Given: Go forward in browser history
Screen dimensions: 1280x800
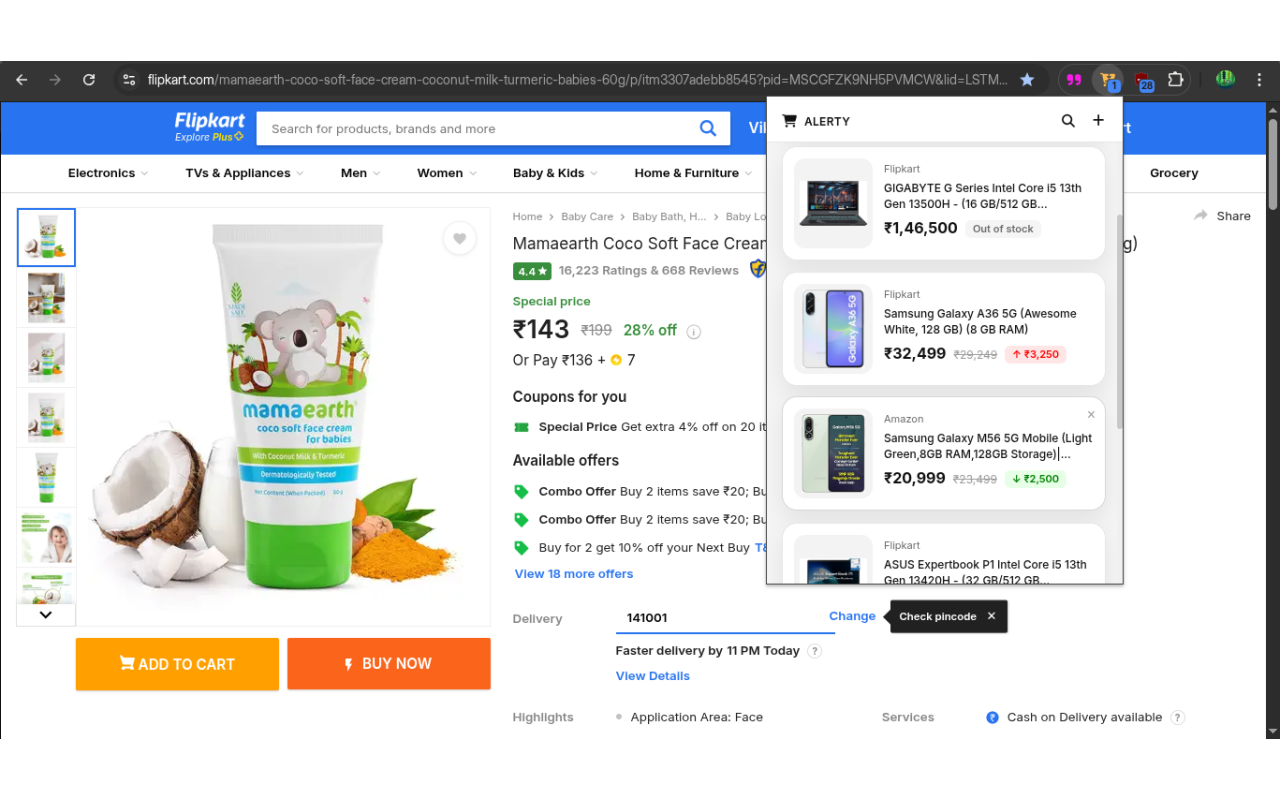Looking at the screenshot, I should pyautogui.click(x=55, y=79).
